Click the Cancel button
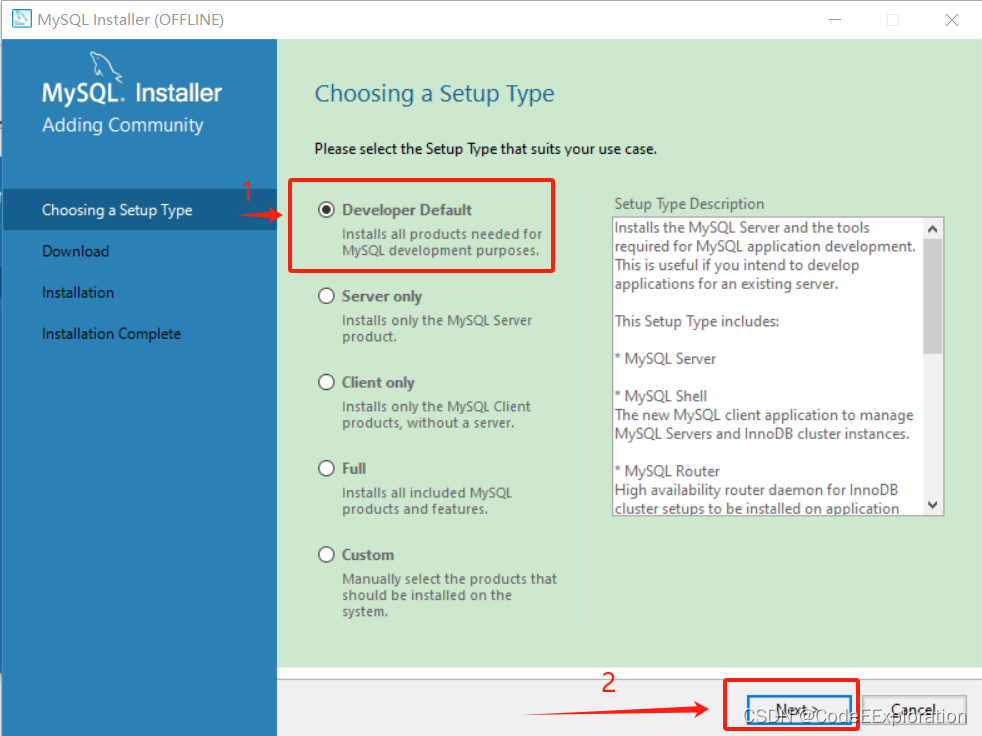This screenshot has height=736, width=982. click(914, 711)
